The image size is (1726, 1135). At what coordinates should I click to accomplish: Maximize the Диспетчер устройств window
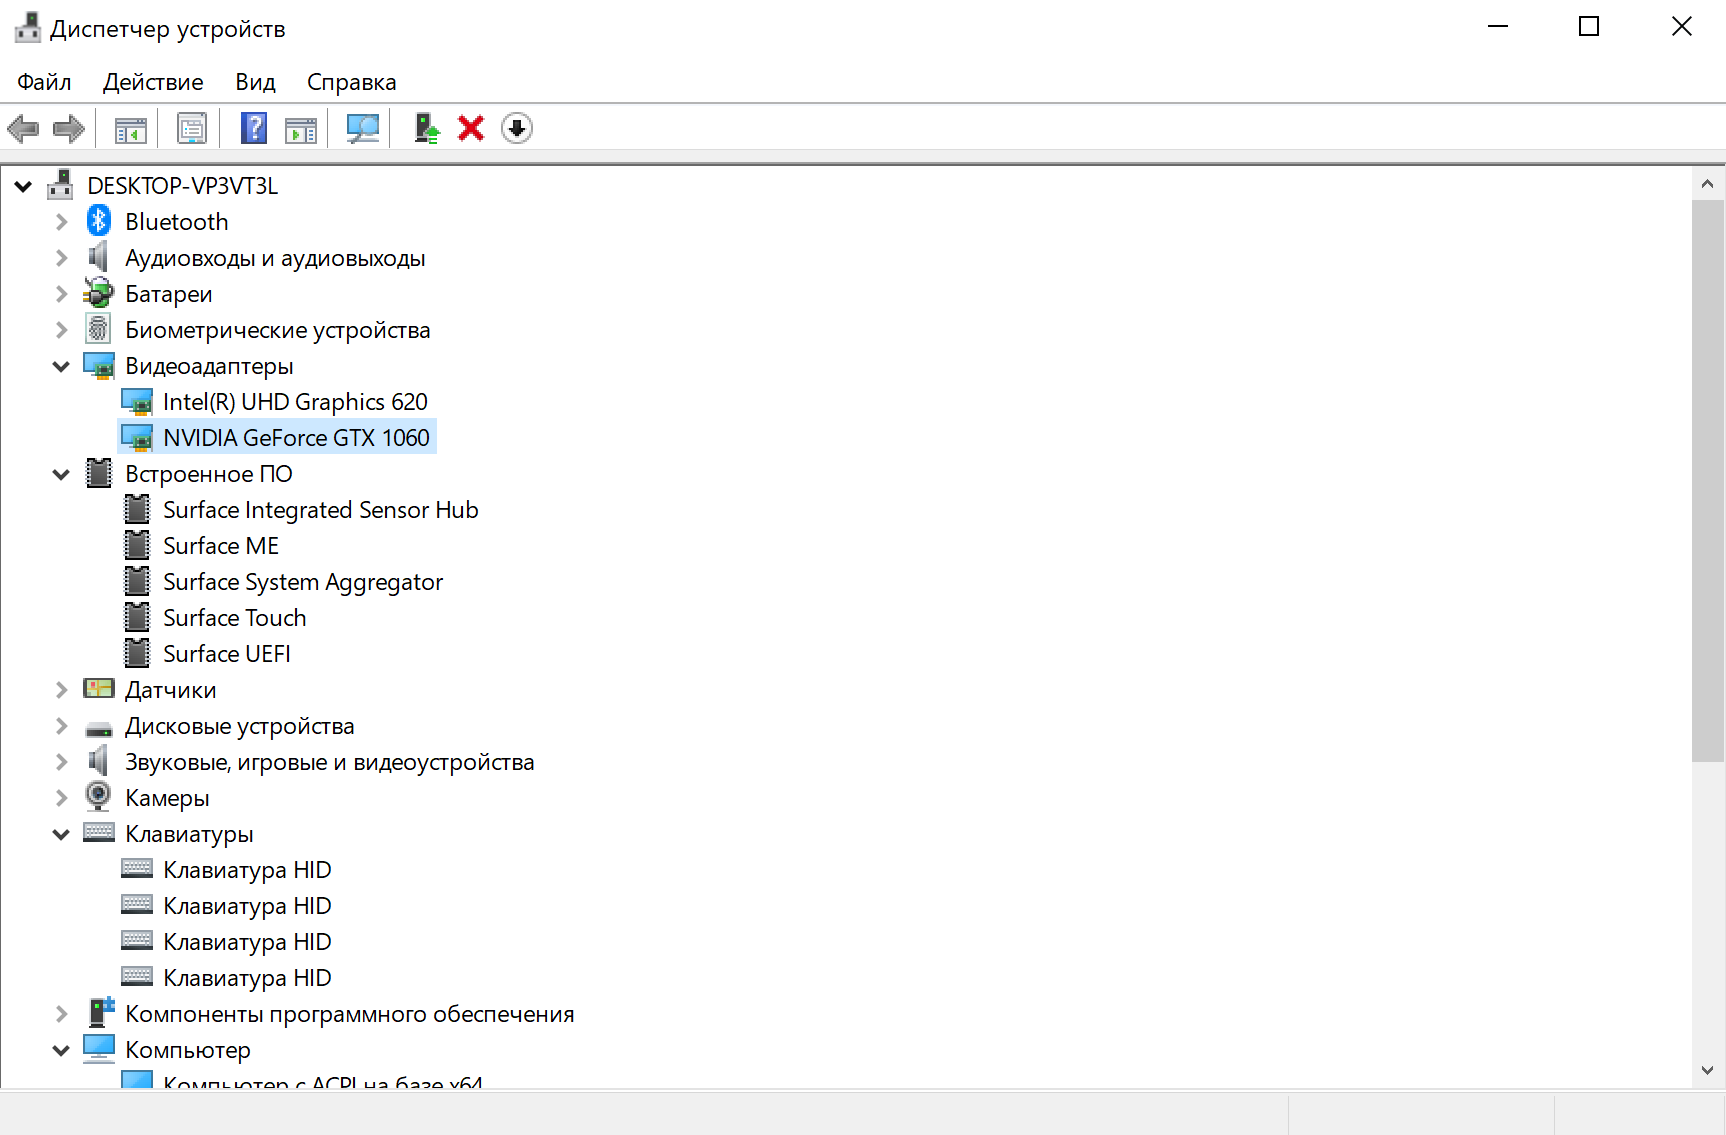click(x=1589, y=27)
